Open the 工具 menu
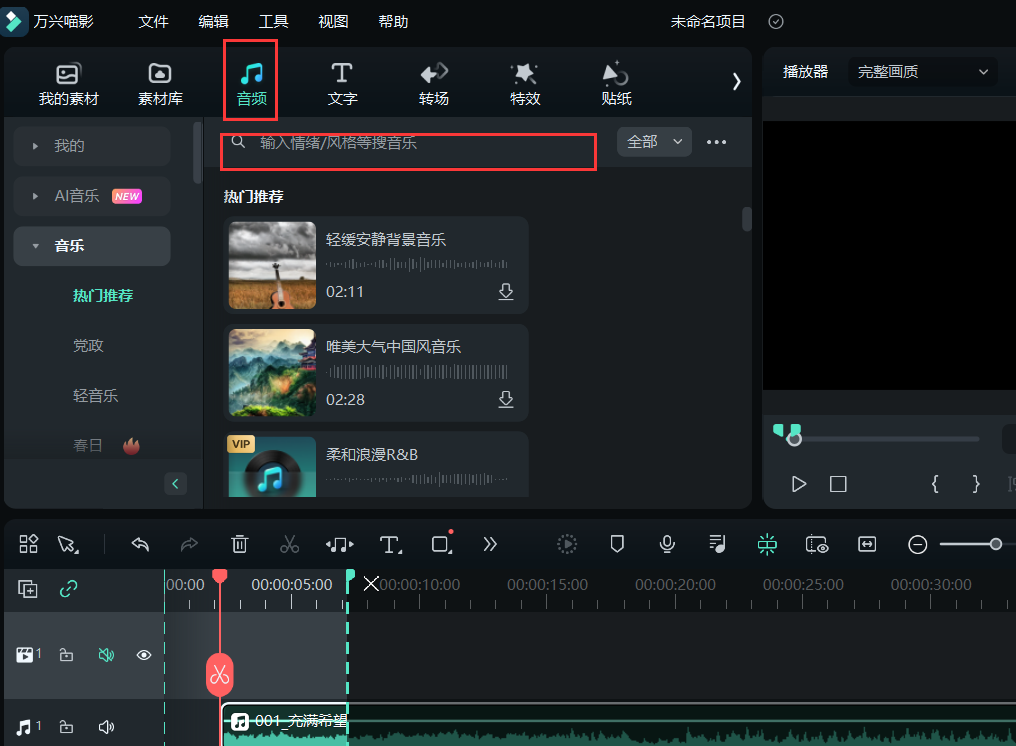 pyautogui.click(x=273, y=20)
